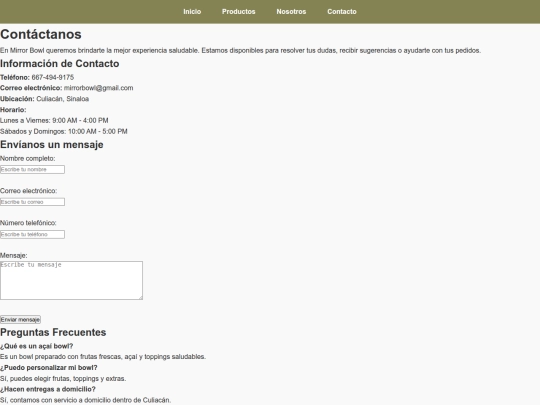Select Contacto in the navigation bar
540x405 pixels.
pyautogui.click(x=342, y=12)
